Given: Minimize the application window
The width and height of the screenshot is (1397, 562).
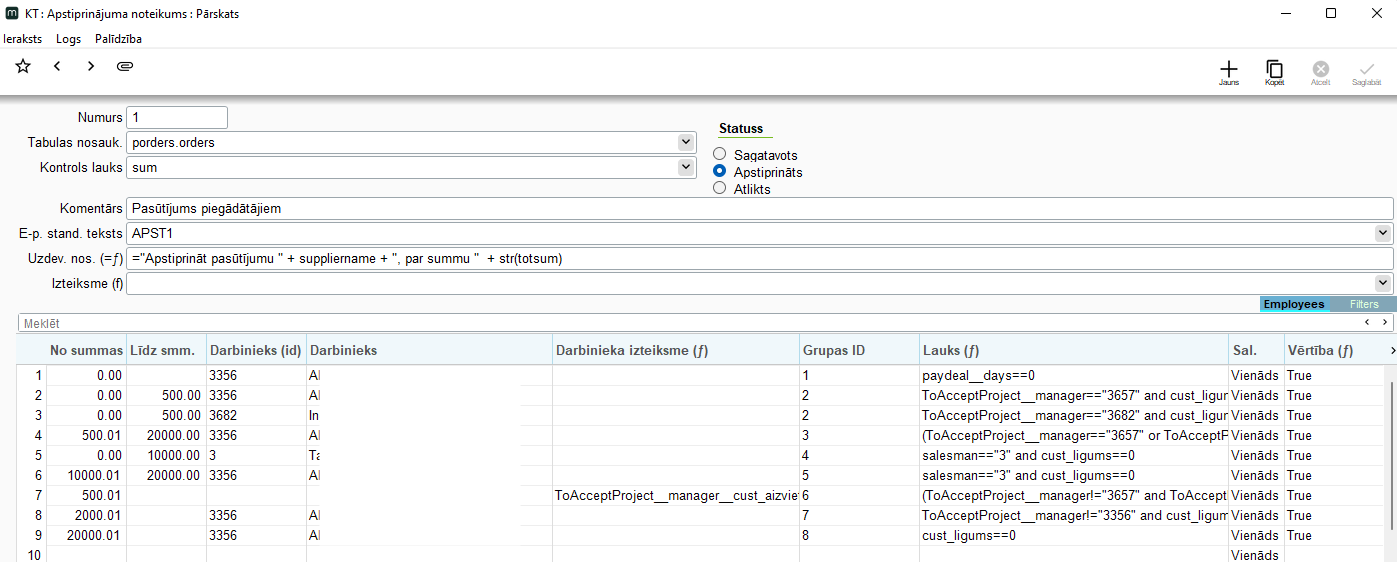Looking at the screenshot, I should [1285, 14].
